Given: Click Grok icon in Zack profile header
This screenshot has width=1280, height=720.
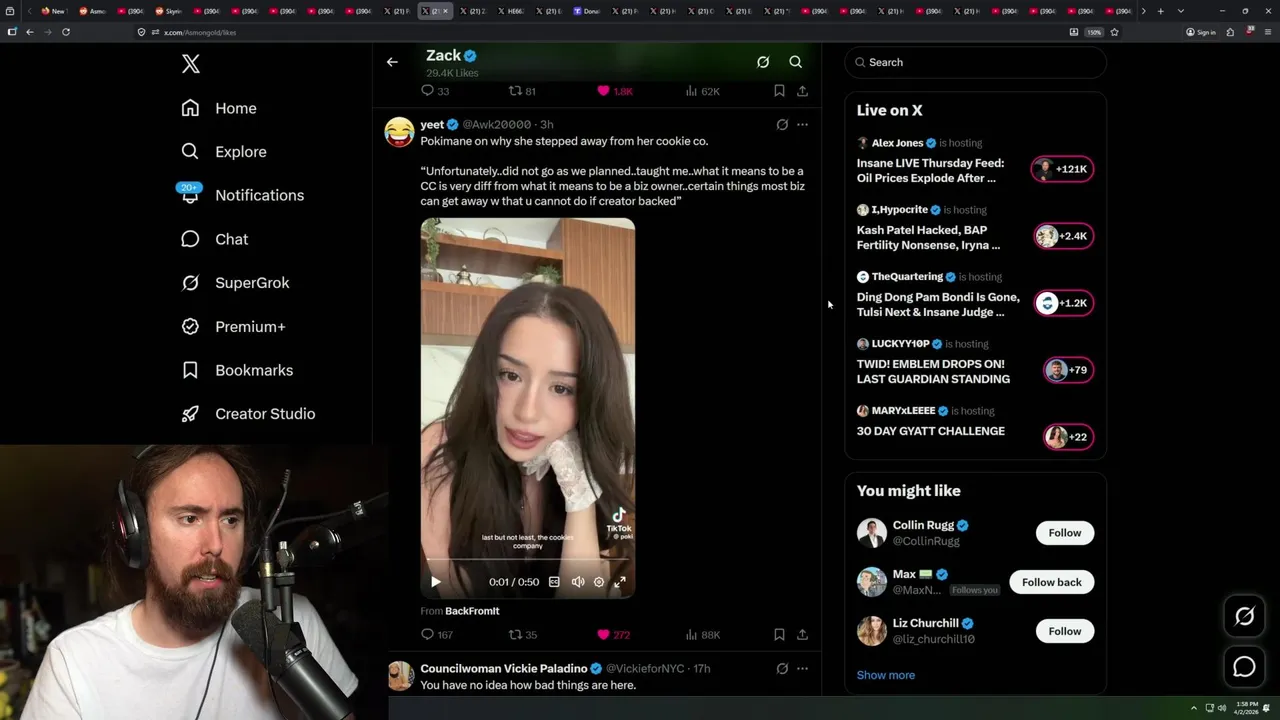Looking at the screenshot, I should coord(763,62).
